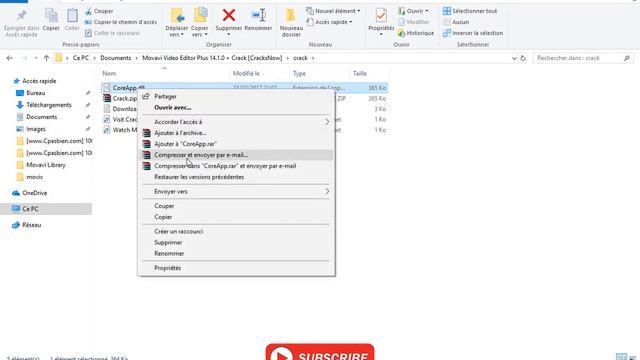Sort by the Modifié le column header

click(246, 73)
